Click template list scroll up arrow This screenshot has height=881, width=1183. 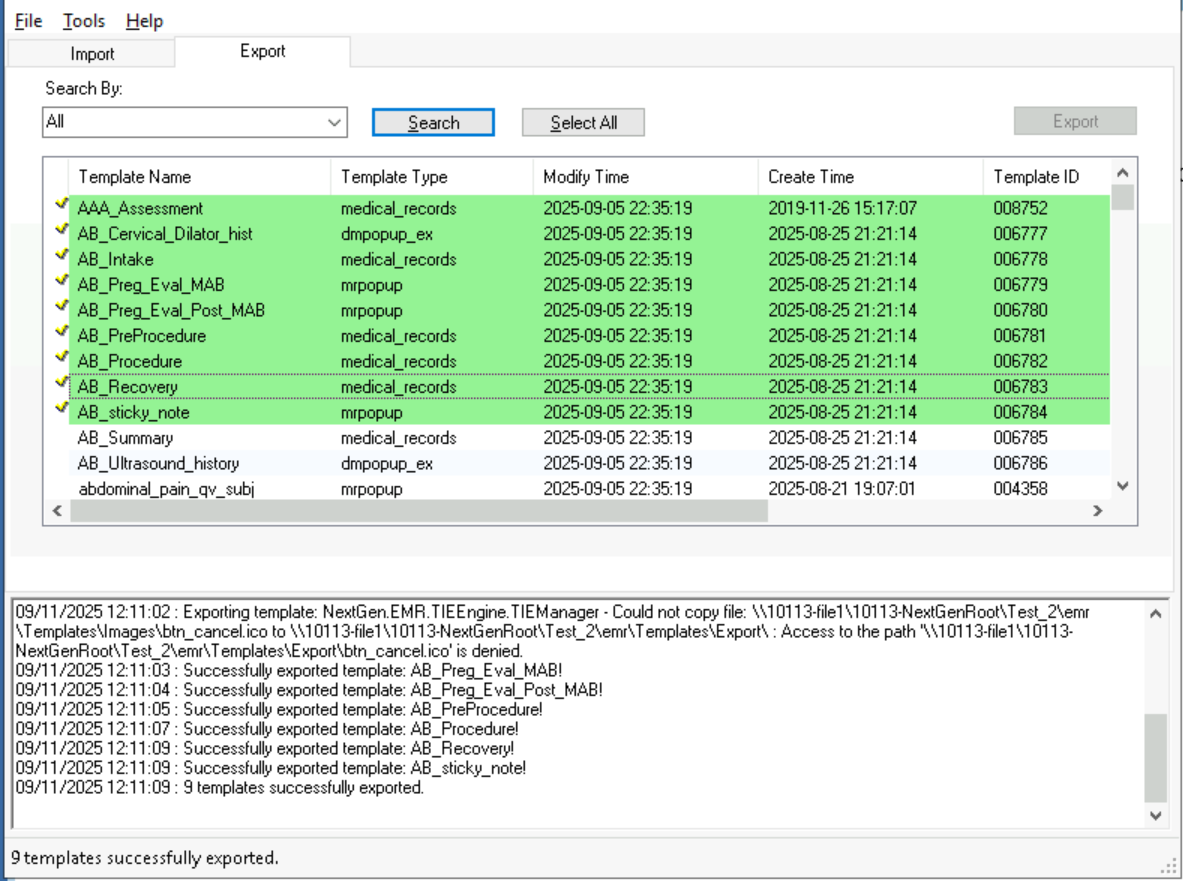[x=1123, y=173]
